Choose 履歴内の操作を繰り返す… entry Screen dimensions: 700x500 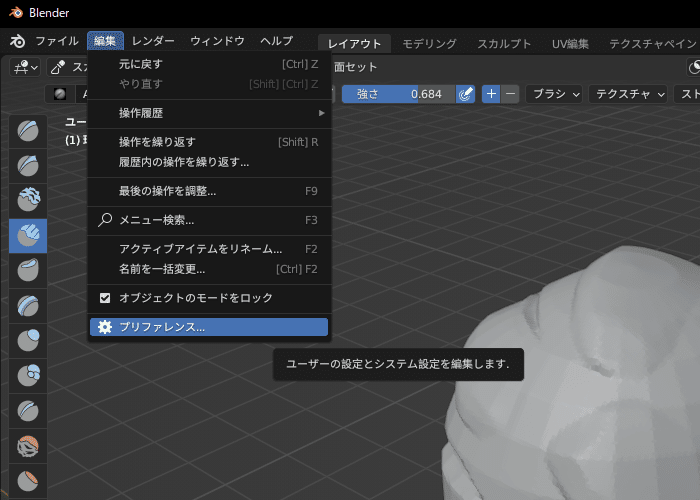(x=209, y=162)
